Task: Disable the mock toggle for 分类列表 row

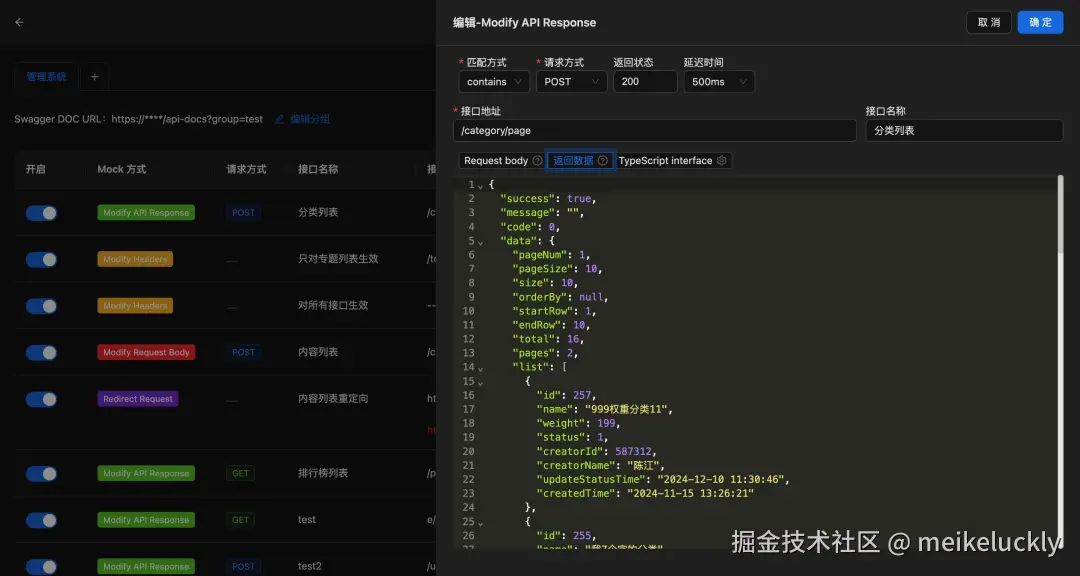Action: (41, 212)
